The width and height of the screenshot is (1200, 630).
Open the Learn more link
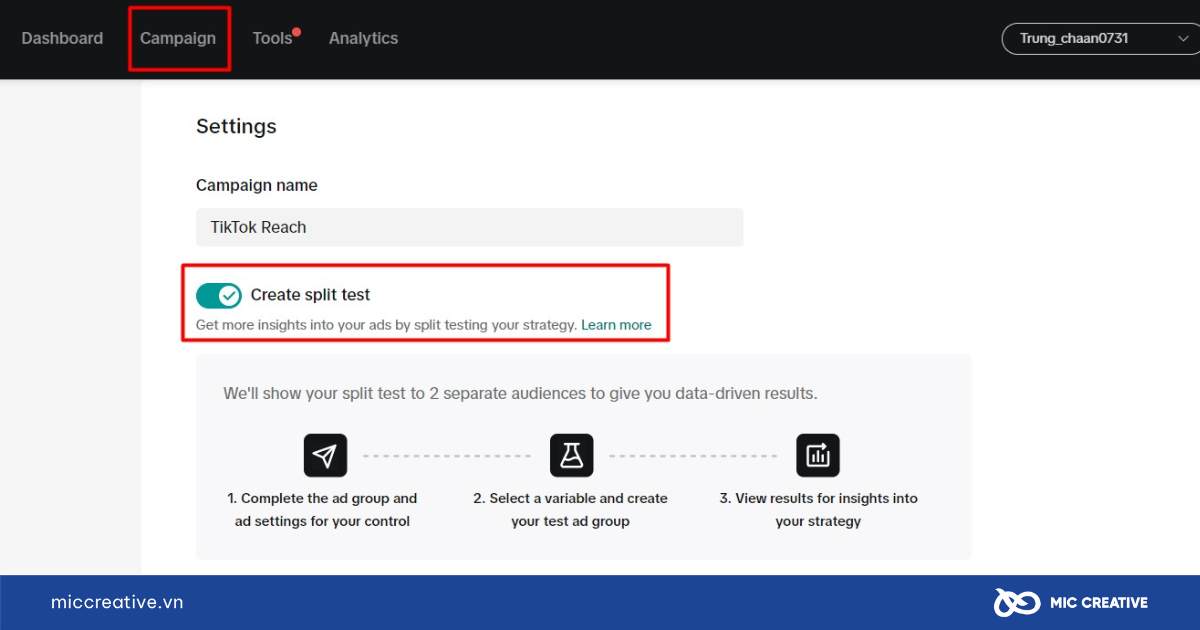click(x=616, y=325)
